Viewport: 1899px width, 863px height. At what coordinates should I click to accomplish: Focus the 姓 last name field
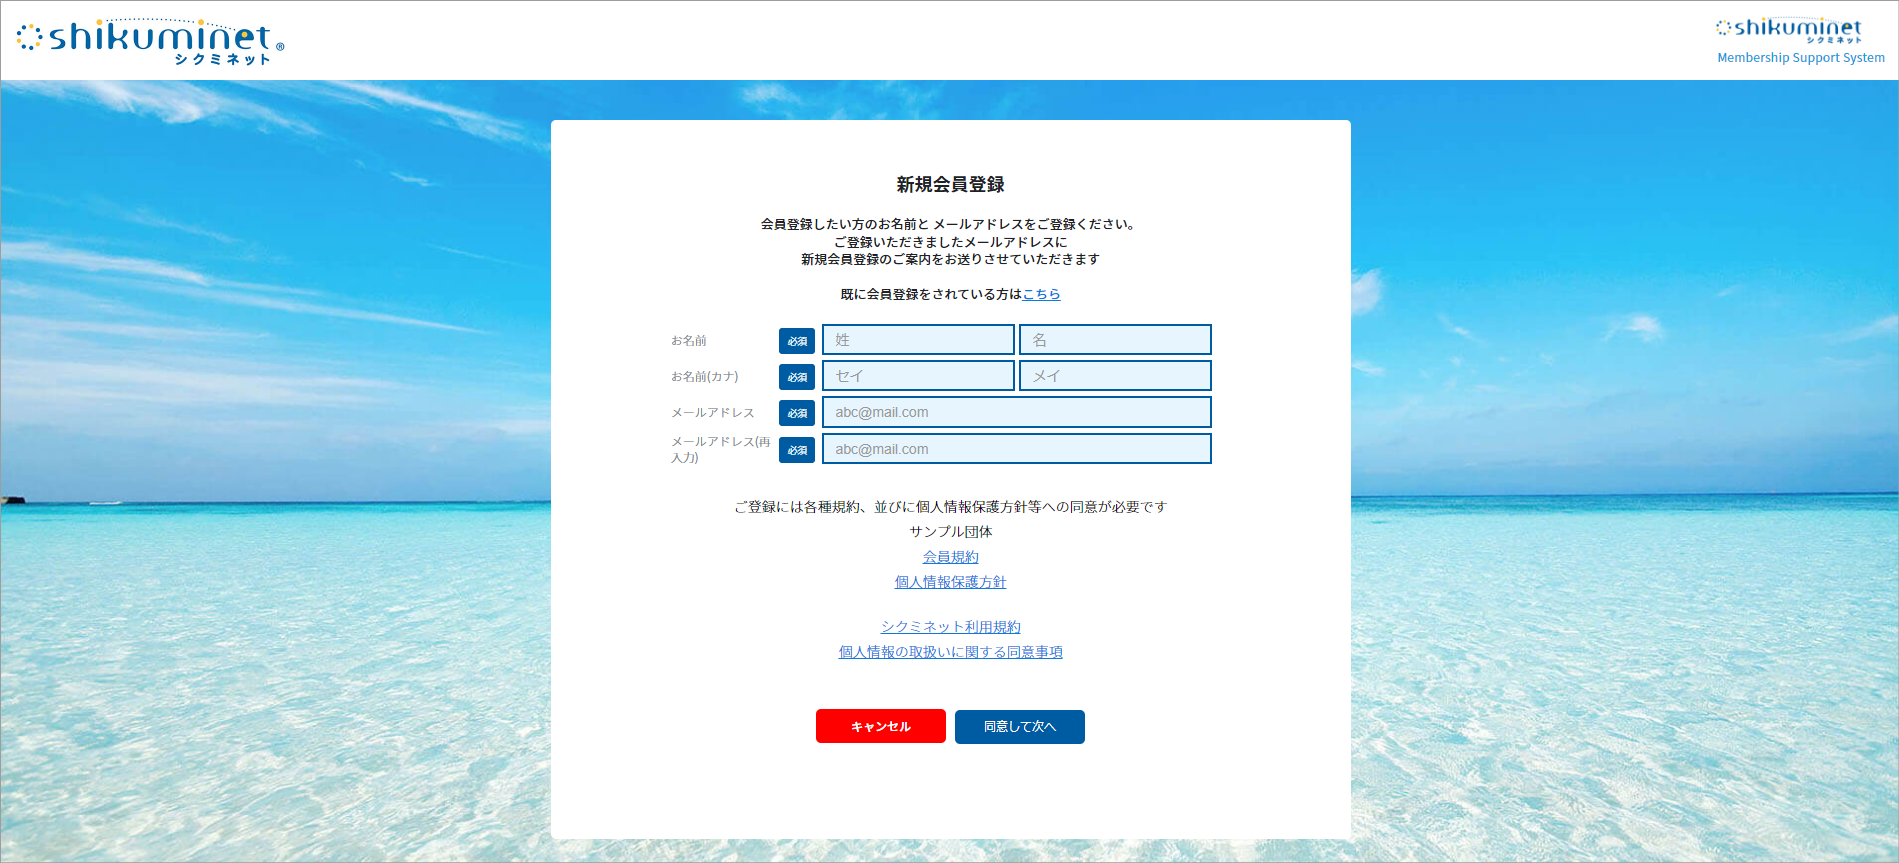(918, 340)
